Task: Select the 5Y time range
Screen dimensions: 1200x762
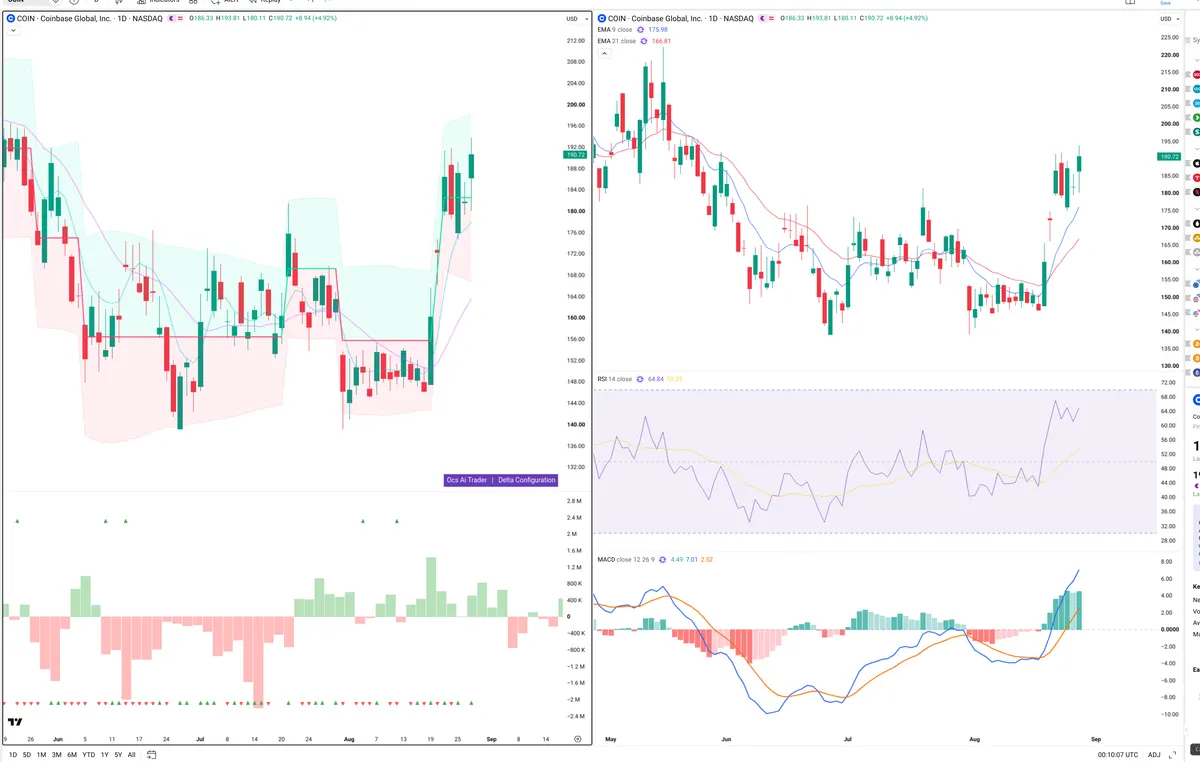Action: (x=118, y=754)
